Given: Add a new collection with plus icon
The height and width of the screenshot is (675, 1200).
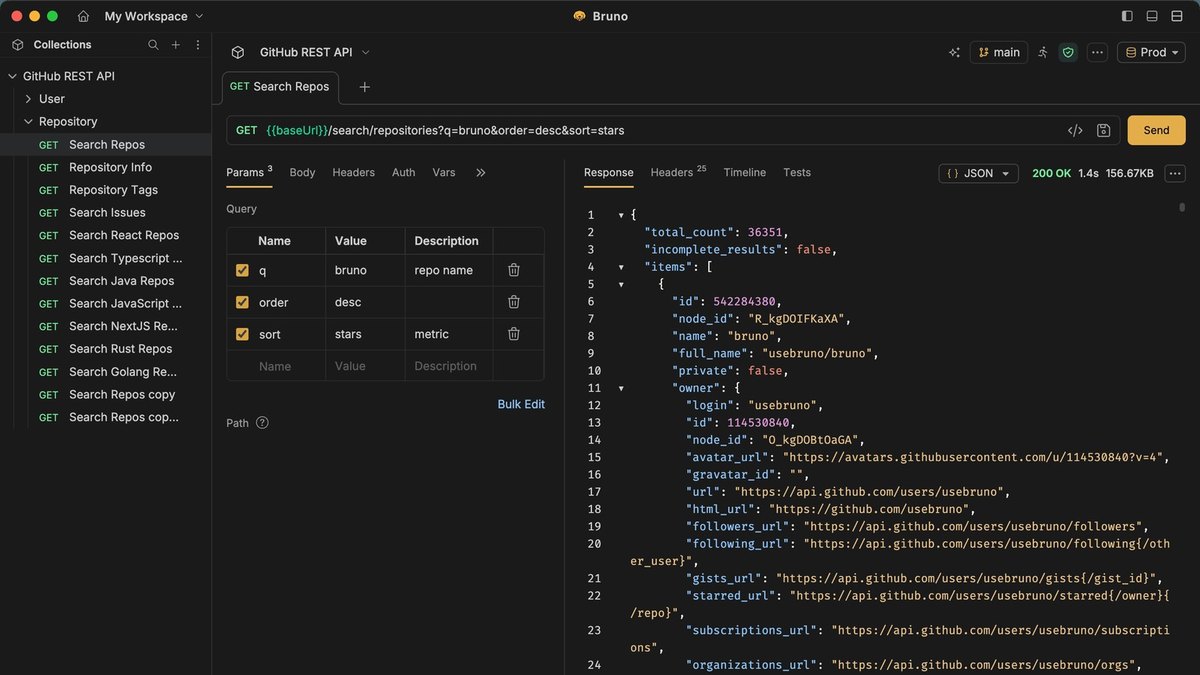Looking at the screenshot, I should 176,45.
